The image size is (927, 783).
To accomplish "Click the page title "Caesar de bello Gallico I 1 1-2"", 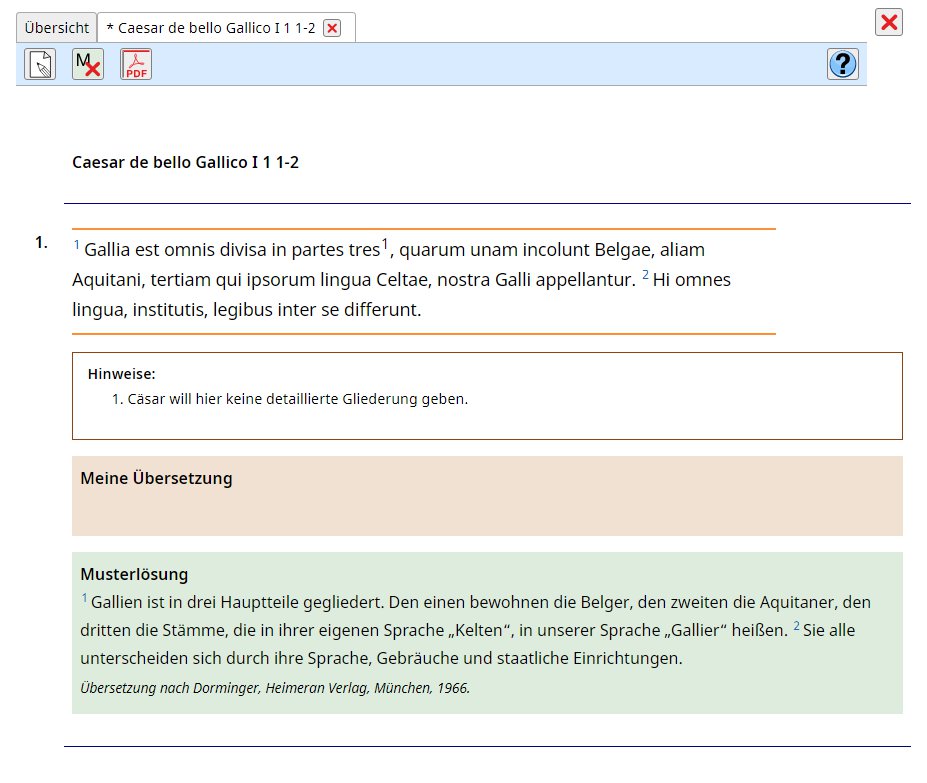I will pyautogui.click(x=185, y=162).
